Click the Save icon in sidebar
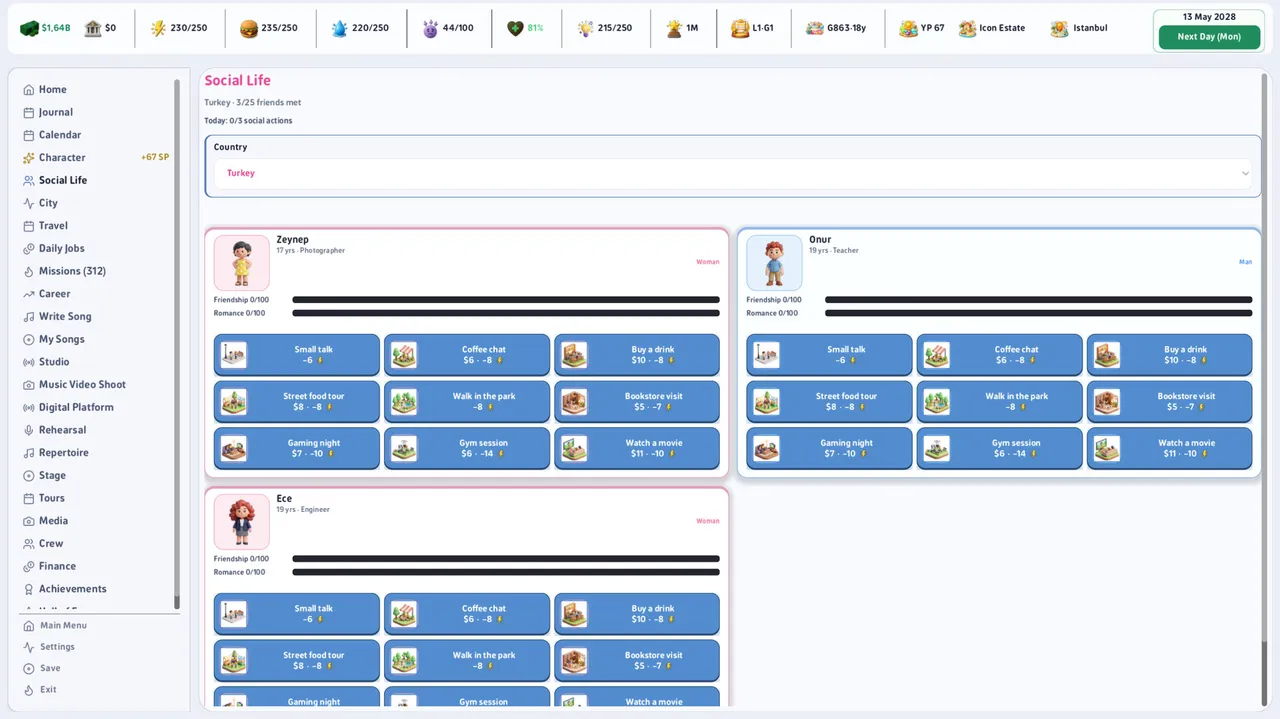 (x=29, y=668)
